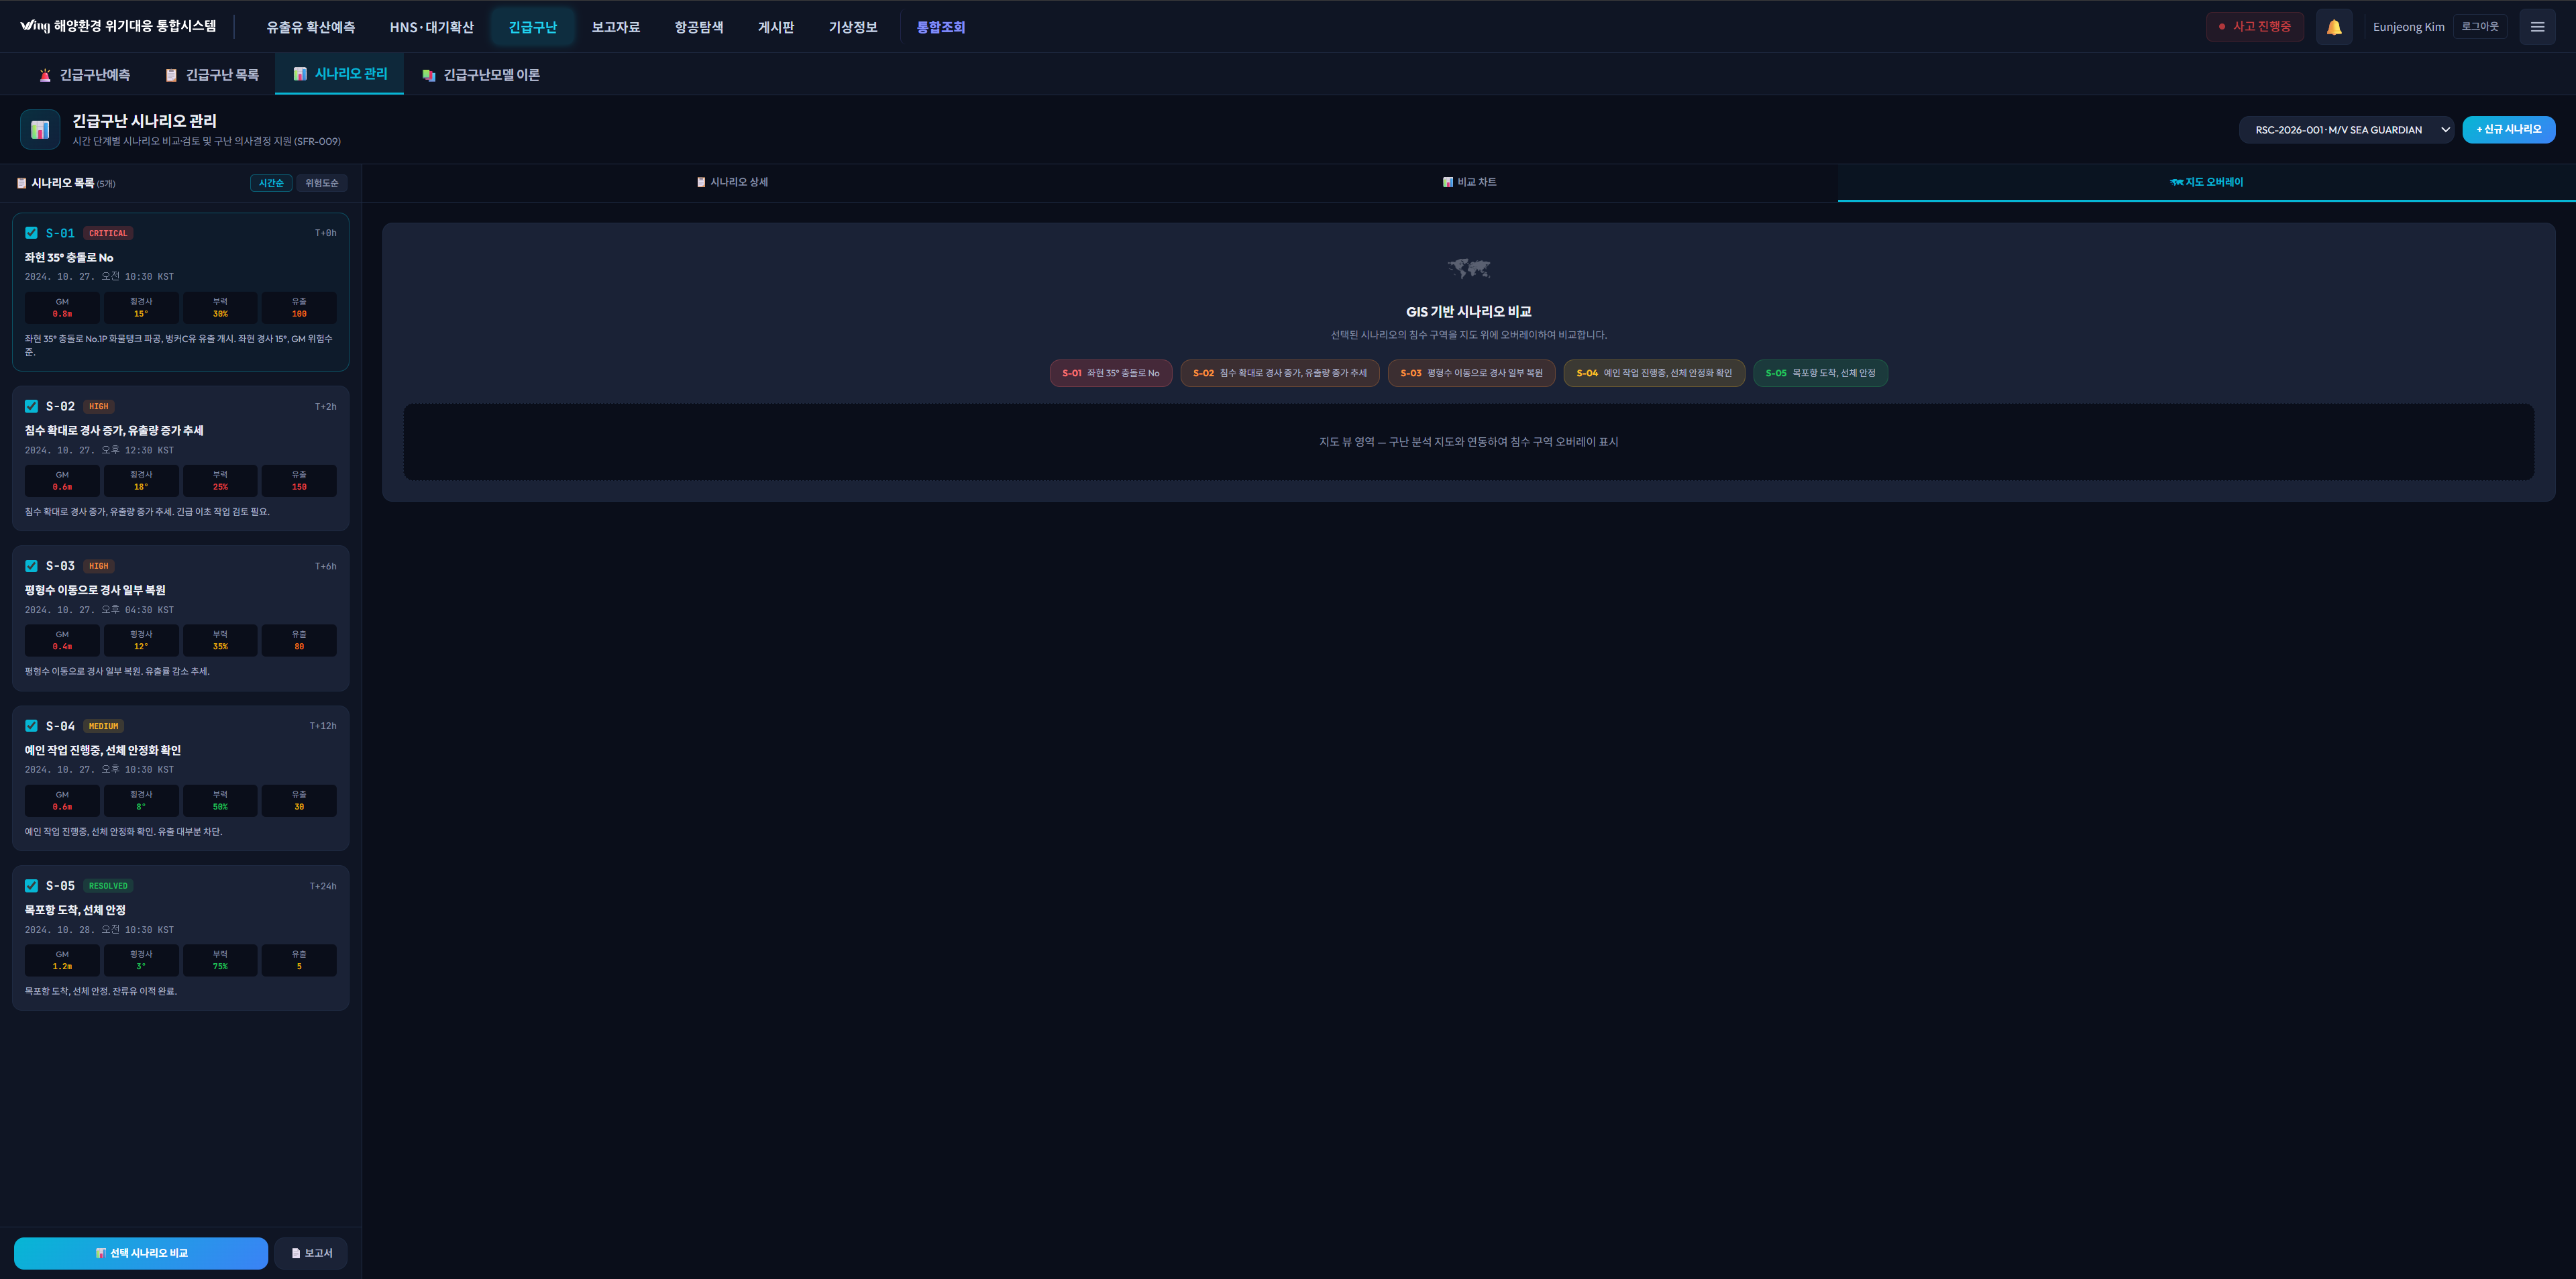Open the 긴급구난모델 이론 book icon tab
This screenshot has height=1279, width=2576.
pos(481,75)
